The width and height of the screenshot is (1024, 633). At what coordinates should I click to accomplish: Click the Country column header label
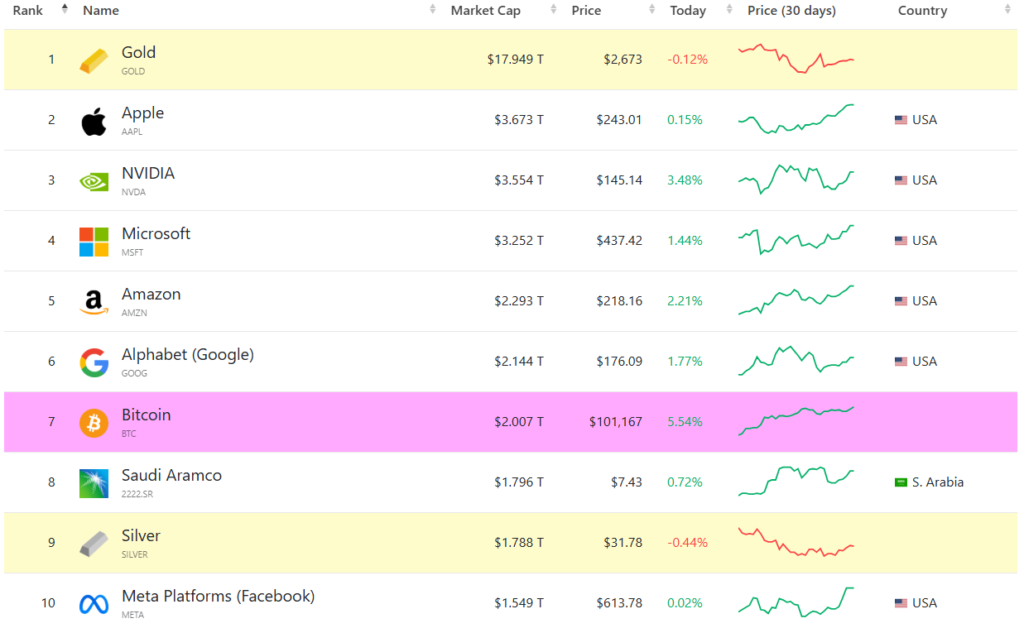[922, 10]
